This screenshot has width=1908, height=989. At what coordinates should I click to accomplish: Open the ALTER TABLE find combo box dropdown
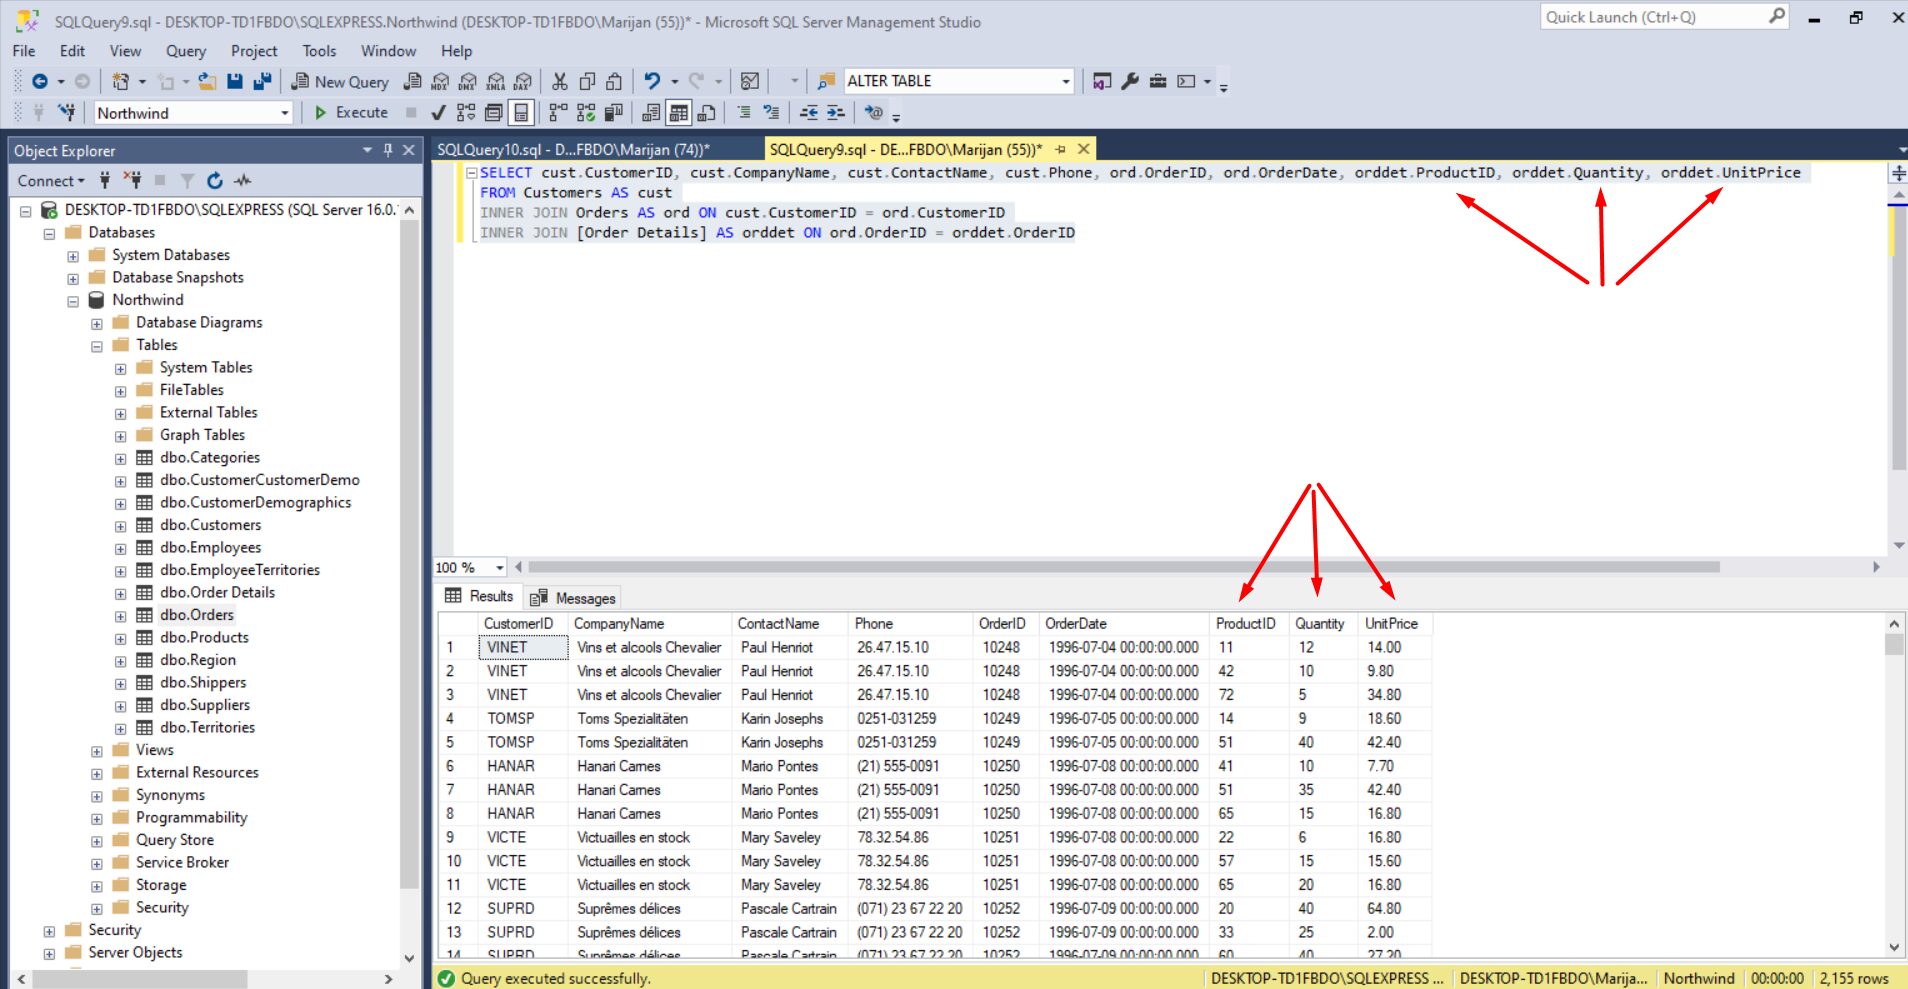pos(1065,82)
